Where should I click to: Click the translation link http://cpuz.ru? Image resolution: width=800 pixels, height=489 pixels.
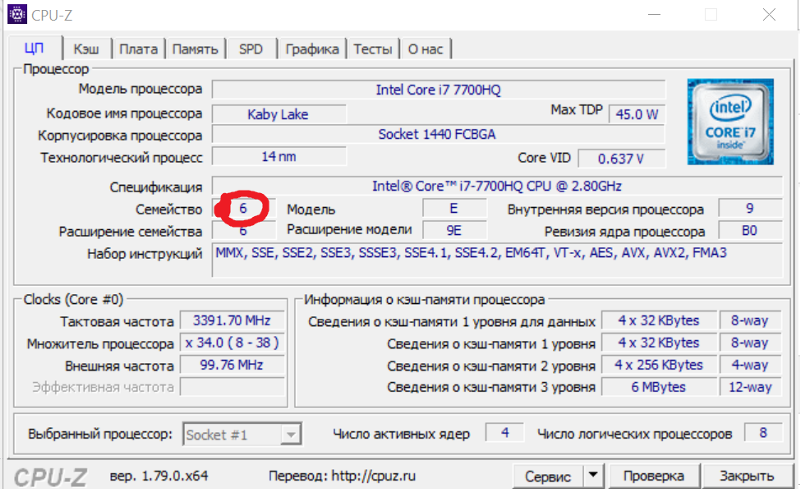pos(373,476)
